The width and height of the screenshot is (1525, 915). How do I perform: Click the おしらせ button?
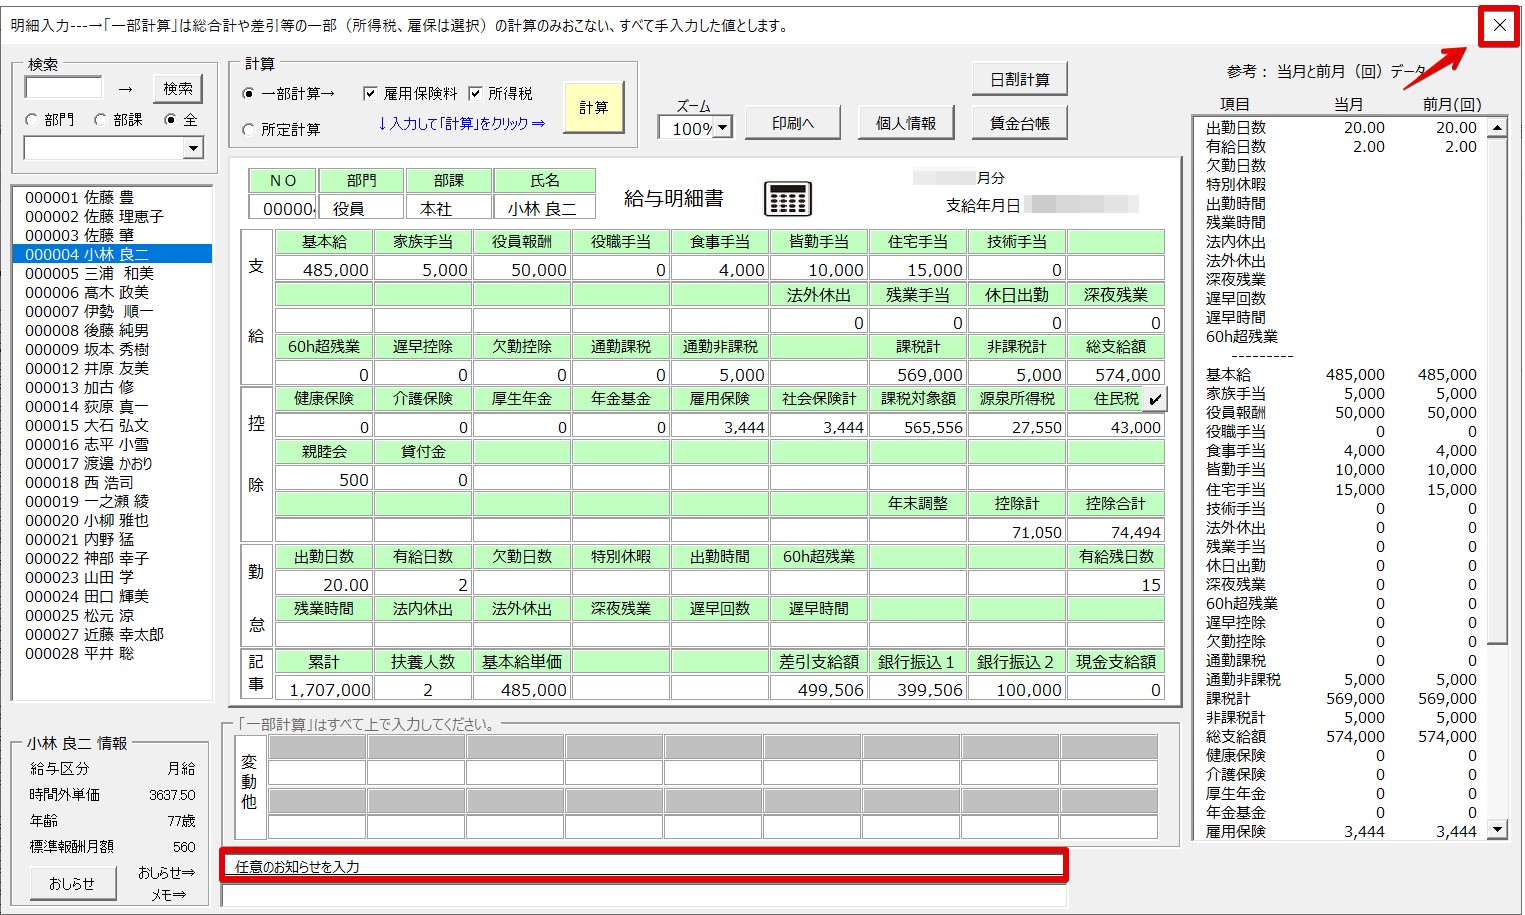point(72,884)
